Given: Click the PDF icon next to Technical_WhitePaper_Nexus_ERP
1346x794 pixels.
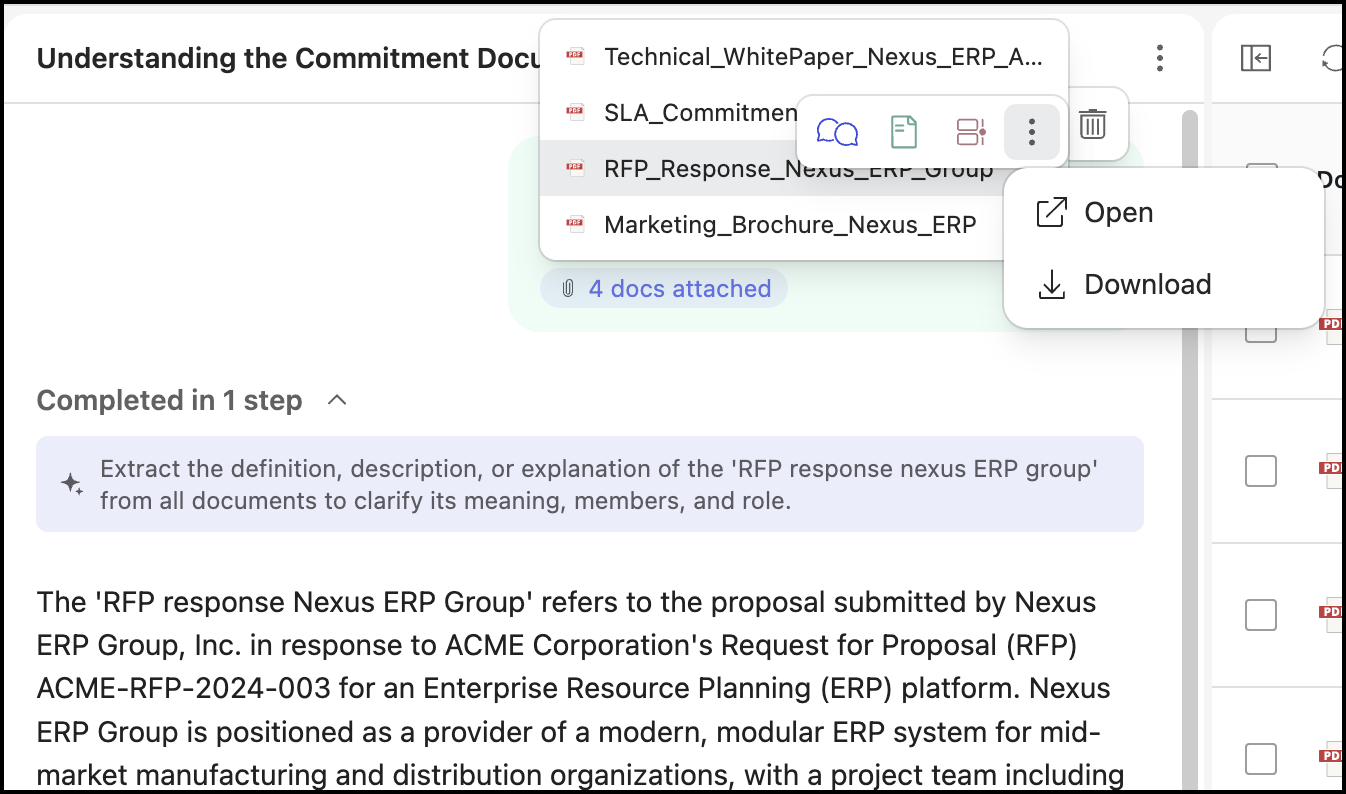Looking at the screenshot, I should [x=575, y=57].
